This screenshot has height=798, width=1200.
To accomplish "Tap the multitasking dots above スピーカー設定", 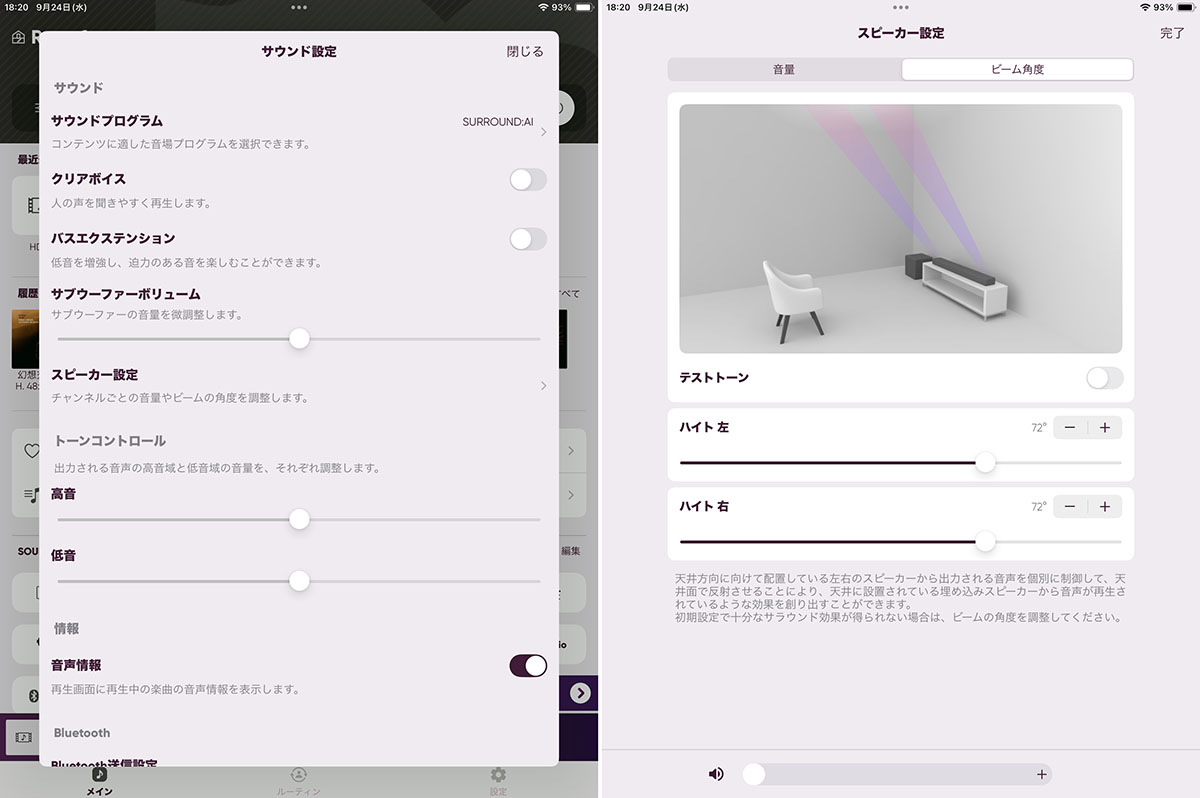I will (x=899, y=8).
